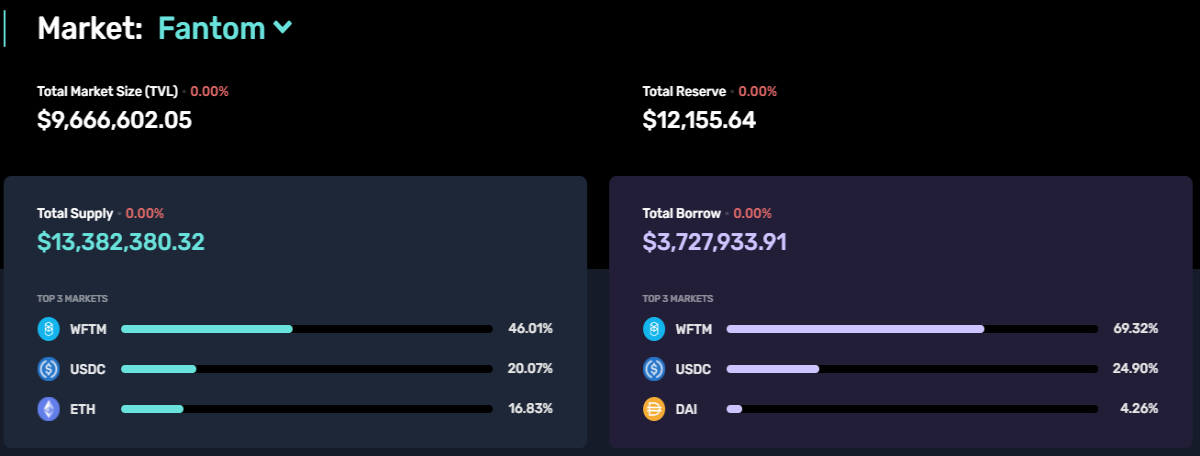This screenshot has height=456, width=1200.
Task: Click the 0.00% change beside Total Supply
Action: 144,213
